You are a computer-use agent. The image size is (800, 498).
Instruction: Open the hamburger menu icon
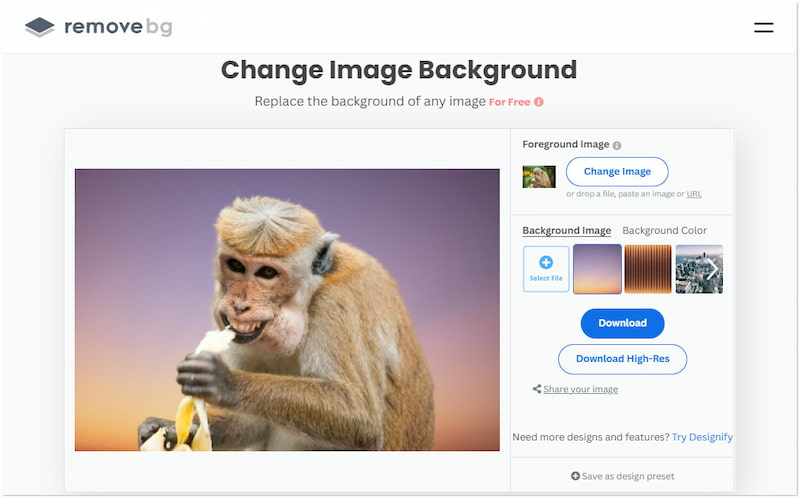point(763,27)
